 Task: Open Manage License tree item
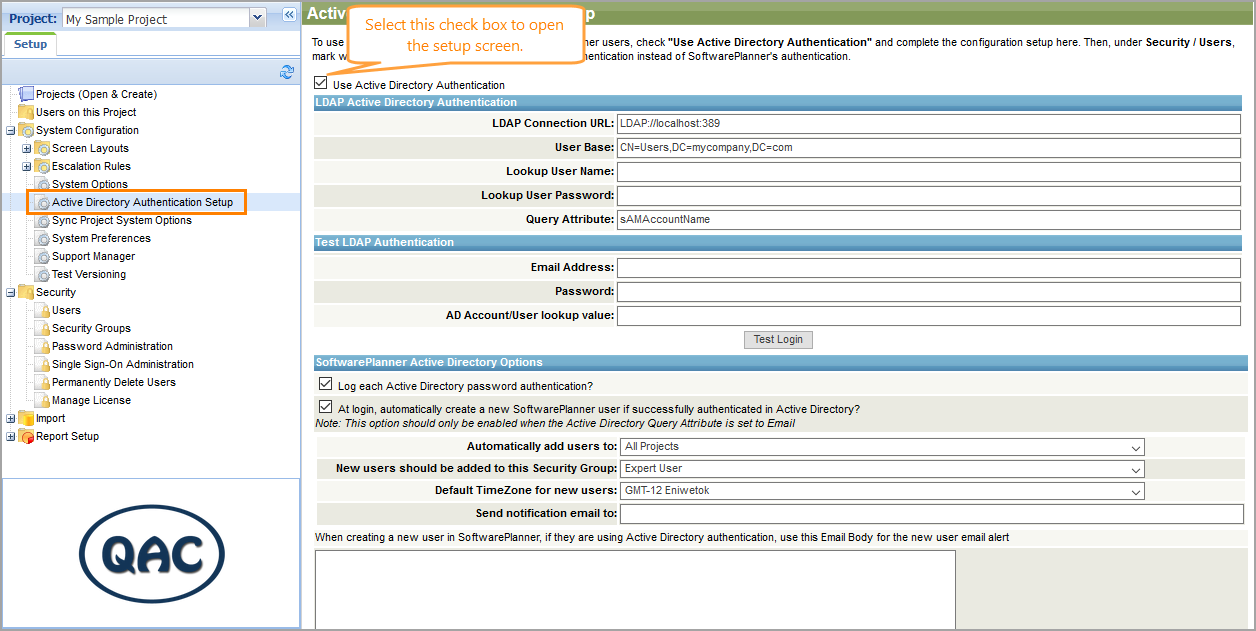pos(91,400)
